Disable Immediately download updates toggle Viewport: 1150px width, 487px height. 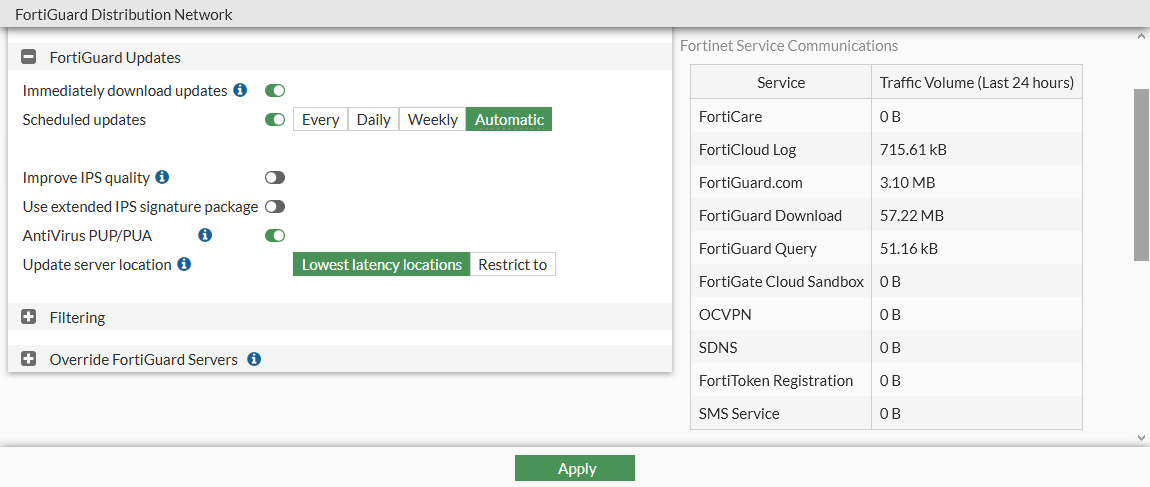(x=275, y=91)
